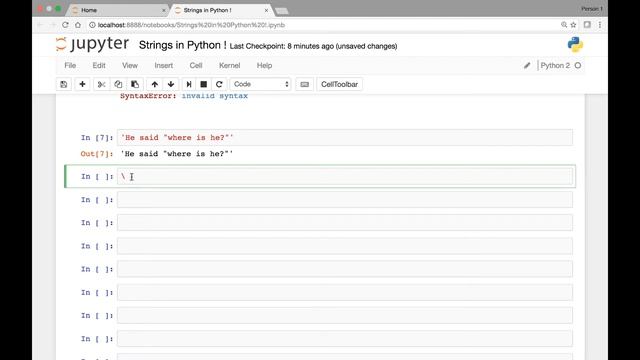Select the In [7] prompt label
This screenshot has width=640, height=360.
point(97,138)
